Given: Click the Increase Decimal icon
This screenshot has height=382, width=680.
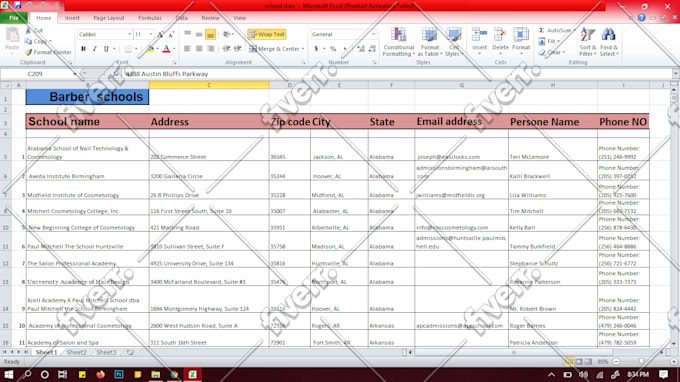Looking at the screenshot, I should click(361, 49).
